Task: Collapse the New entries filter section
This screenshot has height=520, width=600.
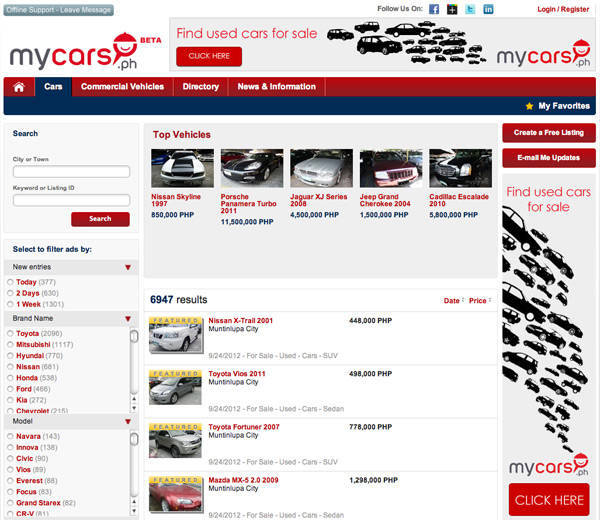Action: coord(128,267)
